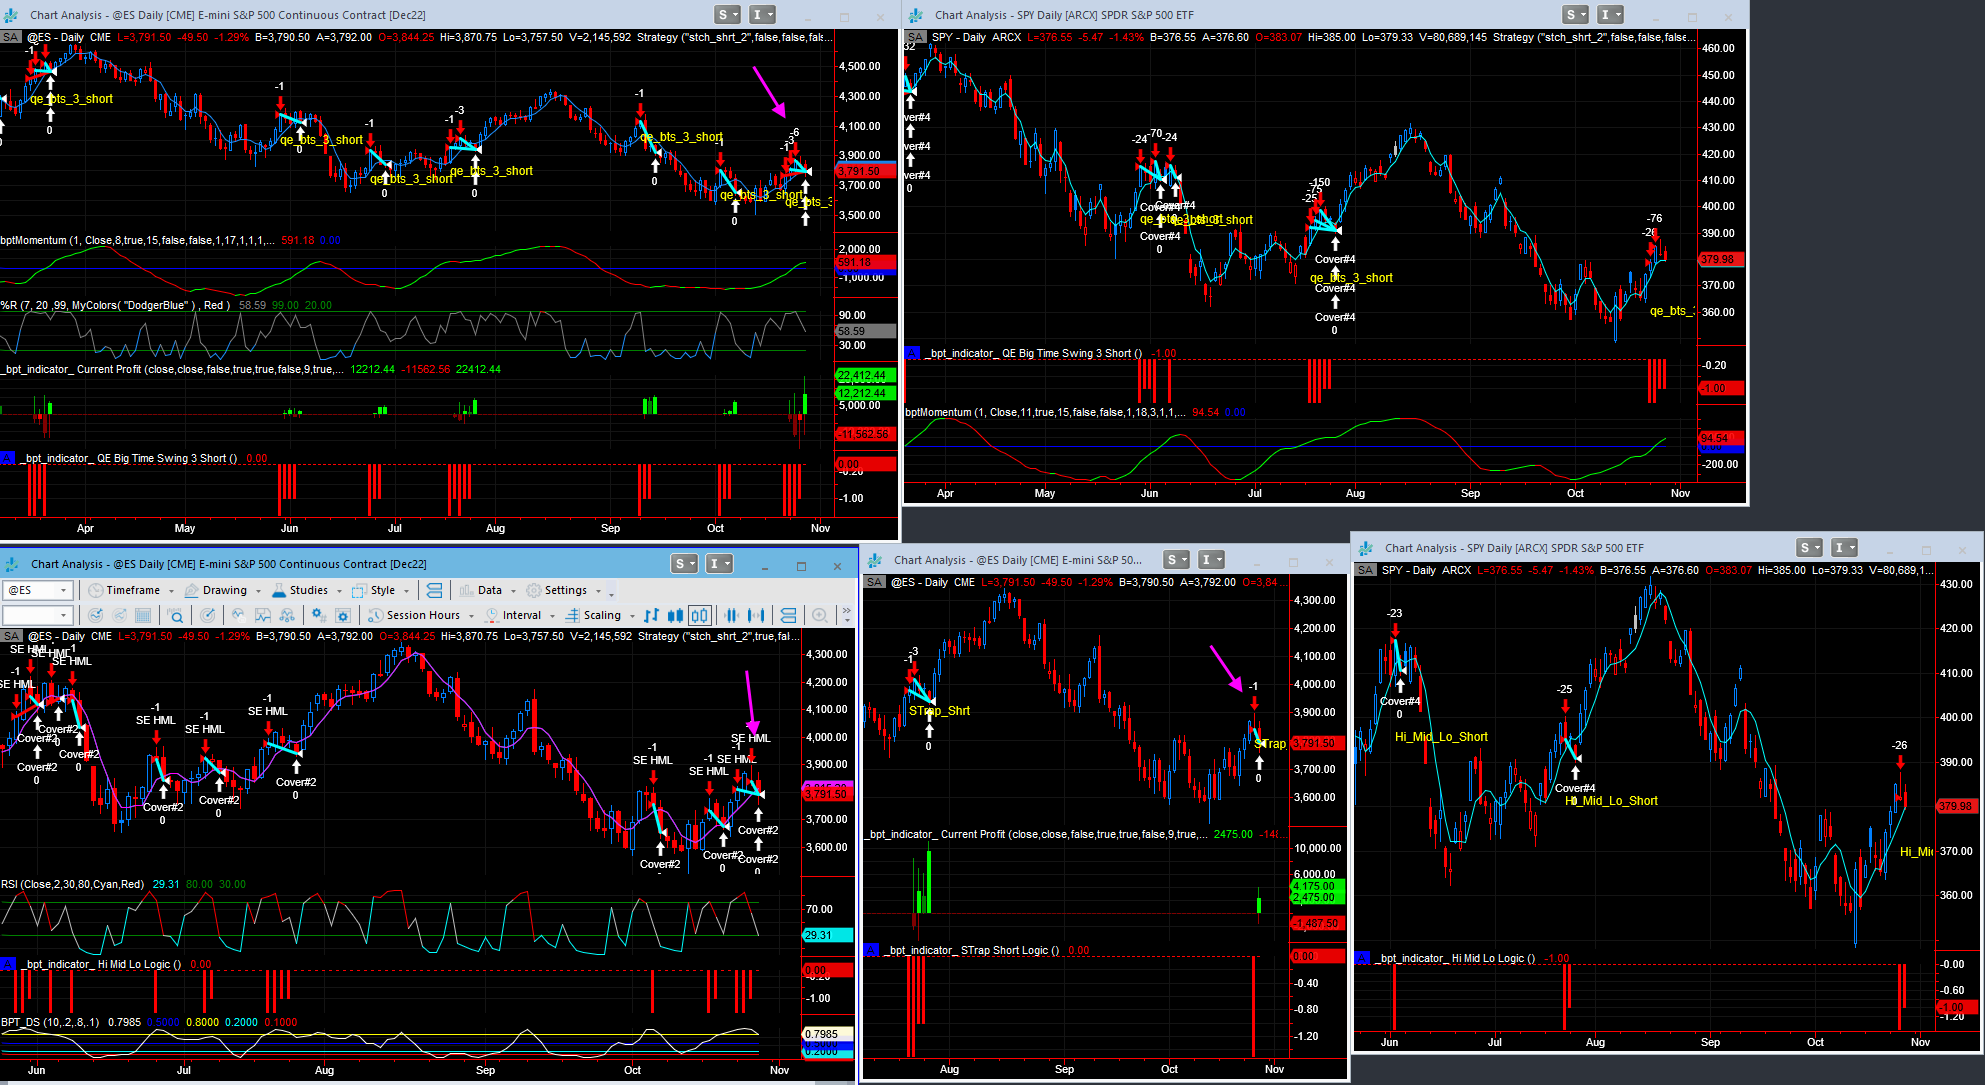Viewport: 1985px width, 1085px height.
Task: Select the OHLC bar chart style icon
Action: (x=651, y=615)
